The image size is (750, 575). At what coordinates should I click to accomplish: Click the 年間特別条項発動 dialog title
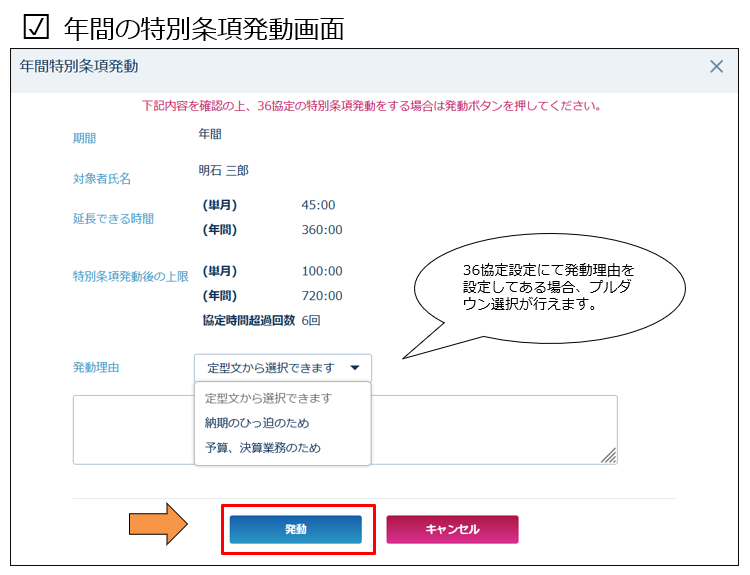[x=79, y=67]
